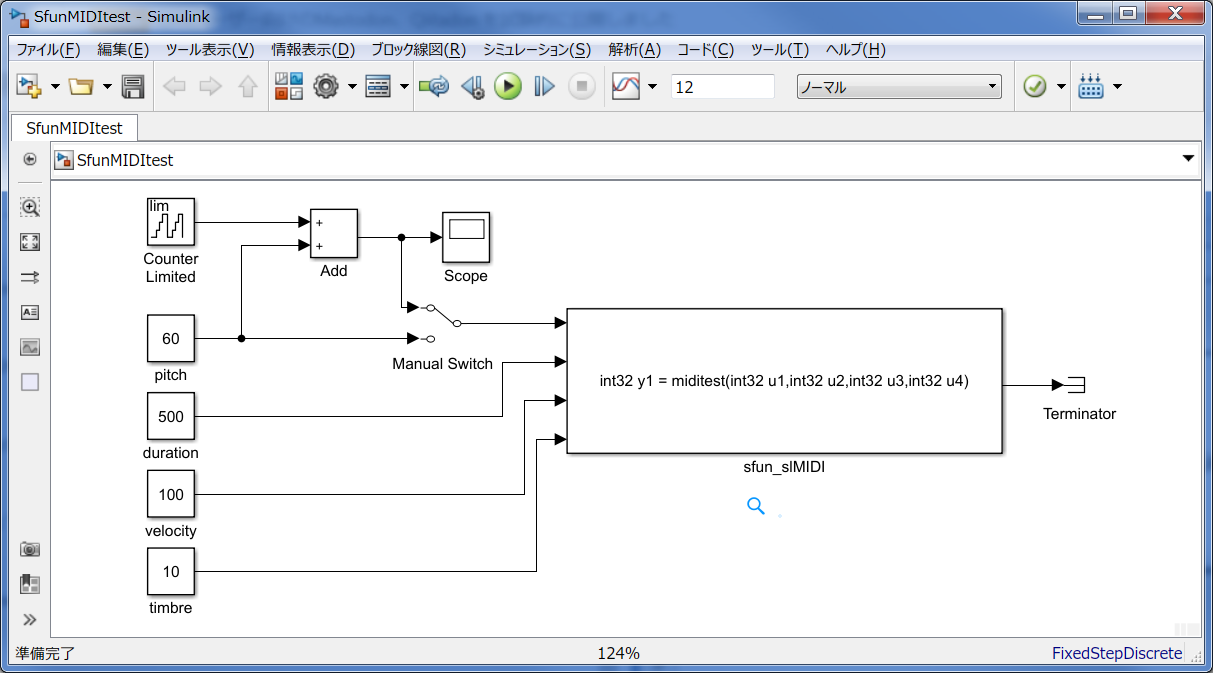Toggle the sample time display arrows icon
The image size is (1213, 673).
pyautogui.click(x=30, y=277)
